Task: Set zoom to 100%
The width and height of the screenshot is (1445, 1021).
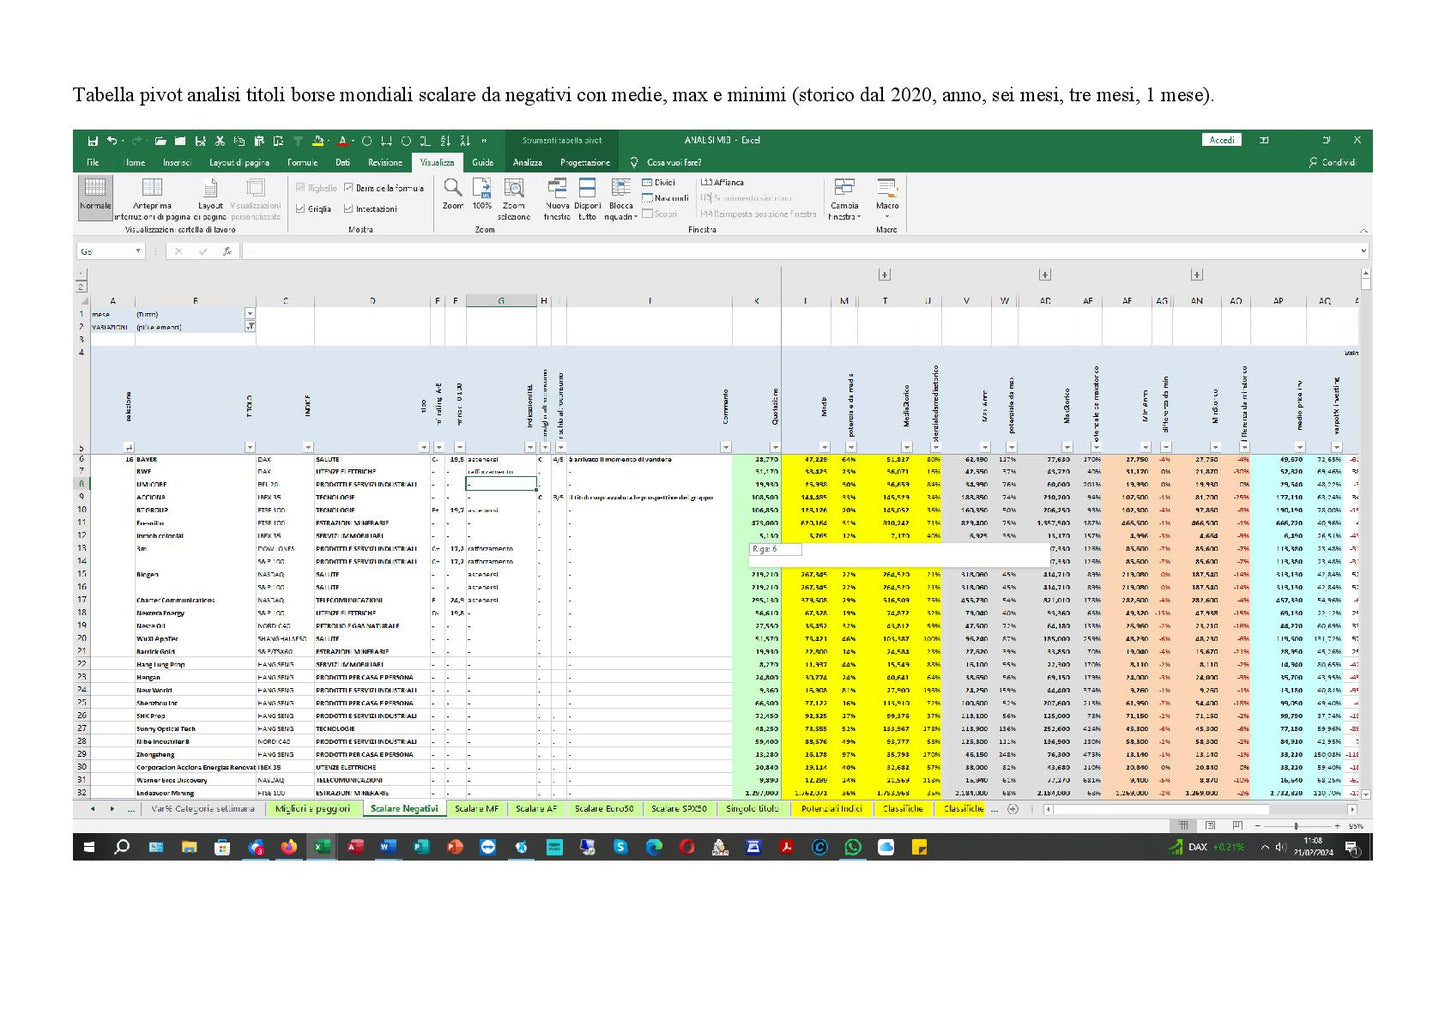Action: click(482, 194)
